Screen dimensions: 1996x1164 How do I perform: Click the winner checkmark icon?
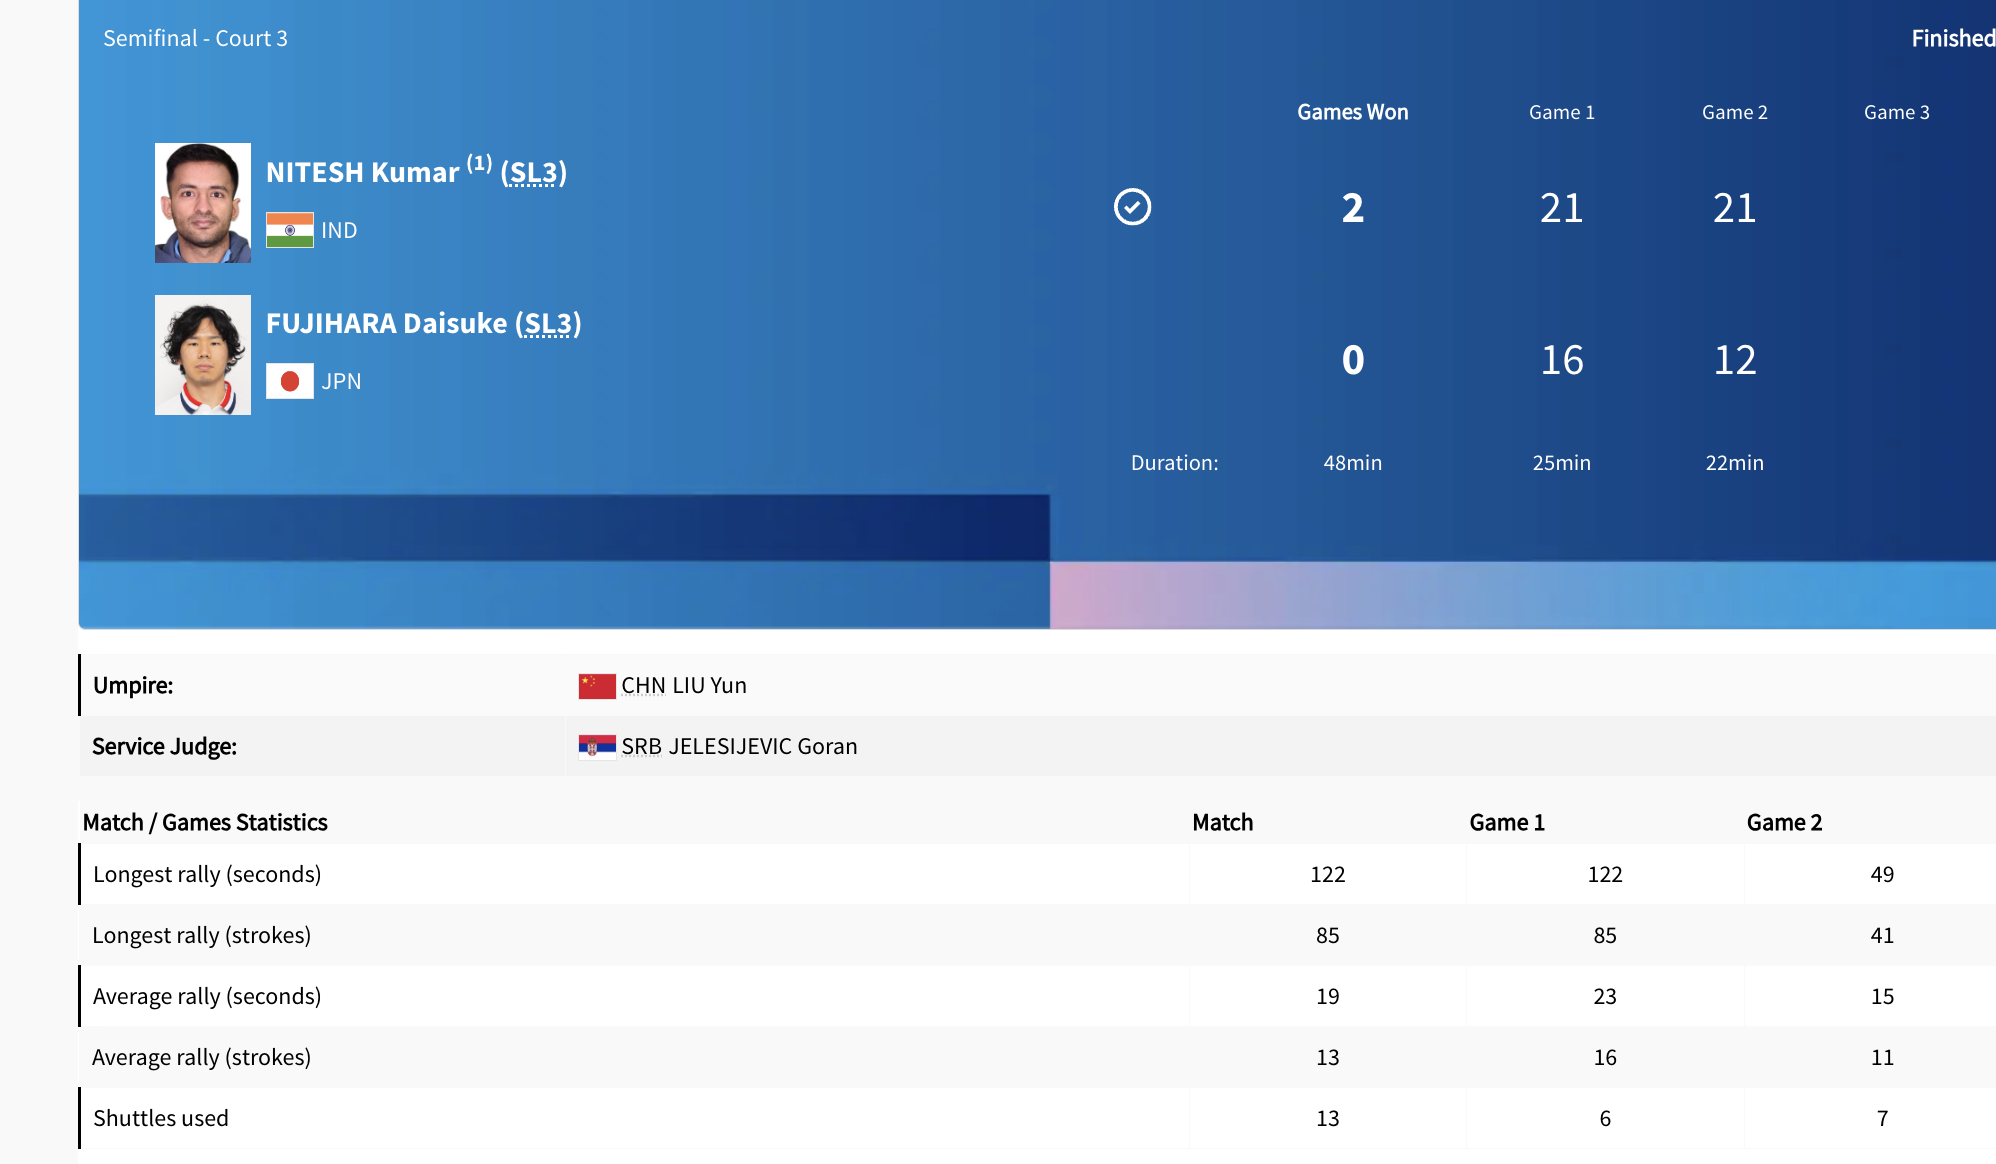tap(1132, 207)
